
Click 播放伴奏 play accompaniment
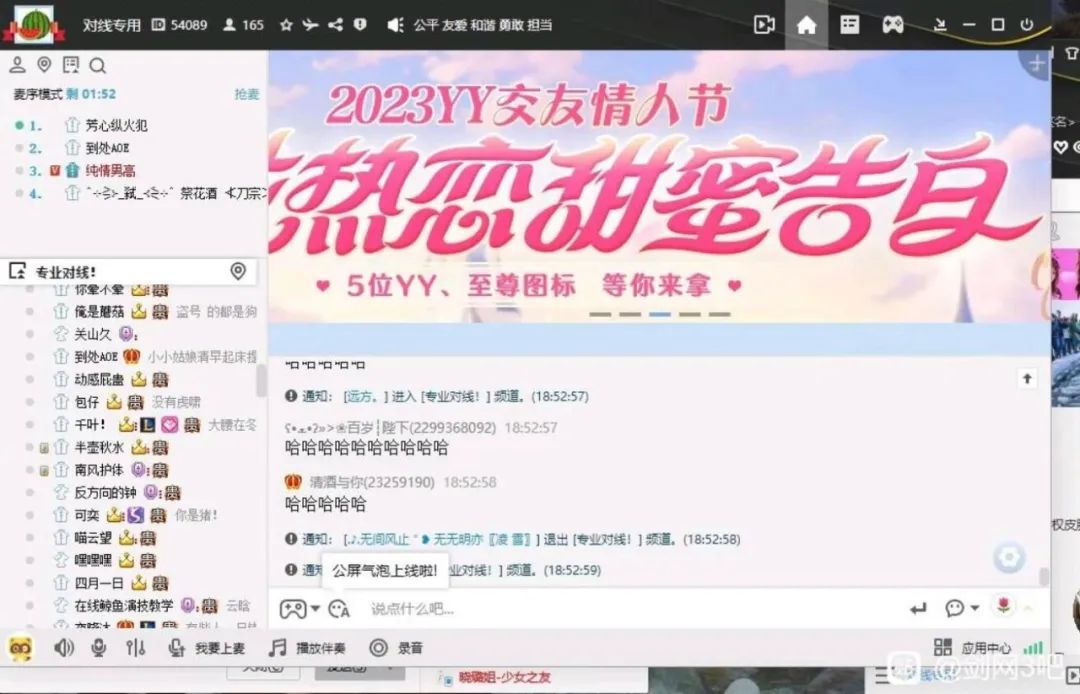click(x=307, y=648)
